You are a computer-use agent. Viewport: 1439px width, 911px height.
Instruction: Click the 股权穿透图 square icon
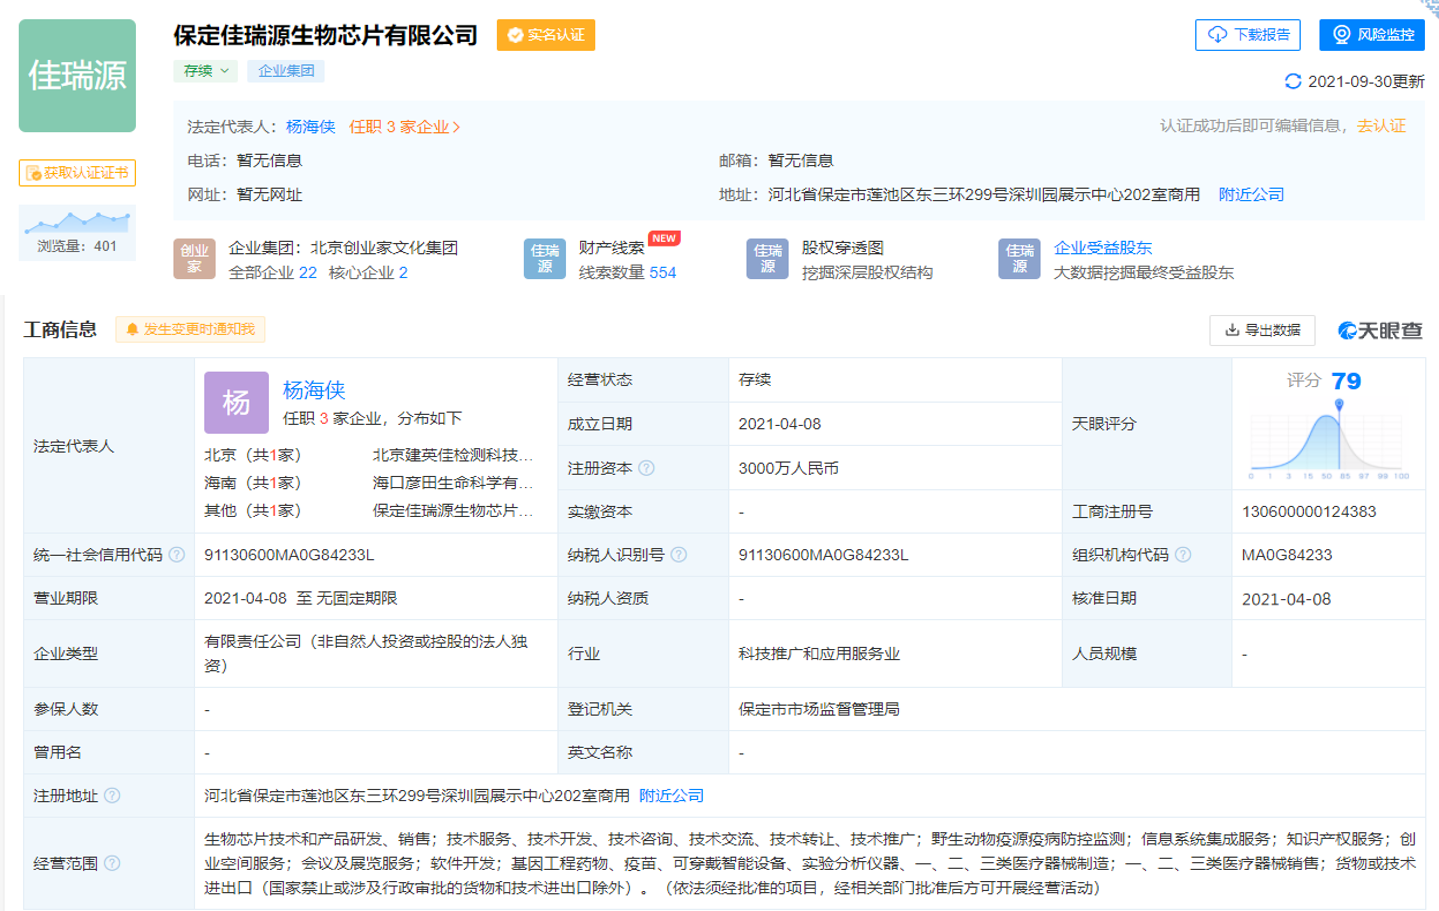pos(767,259)
